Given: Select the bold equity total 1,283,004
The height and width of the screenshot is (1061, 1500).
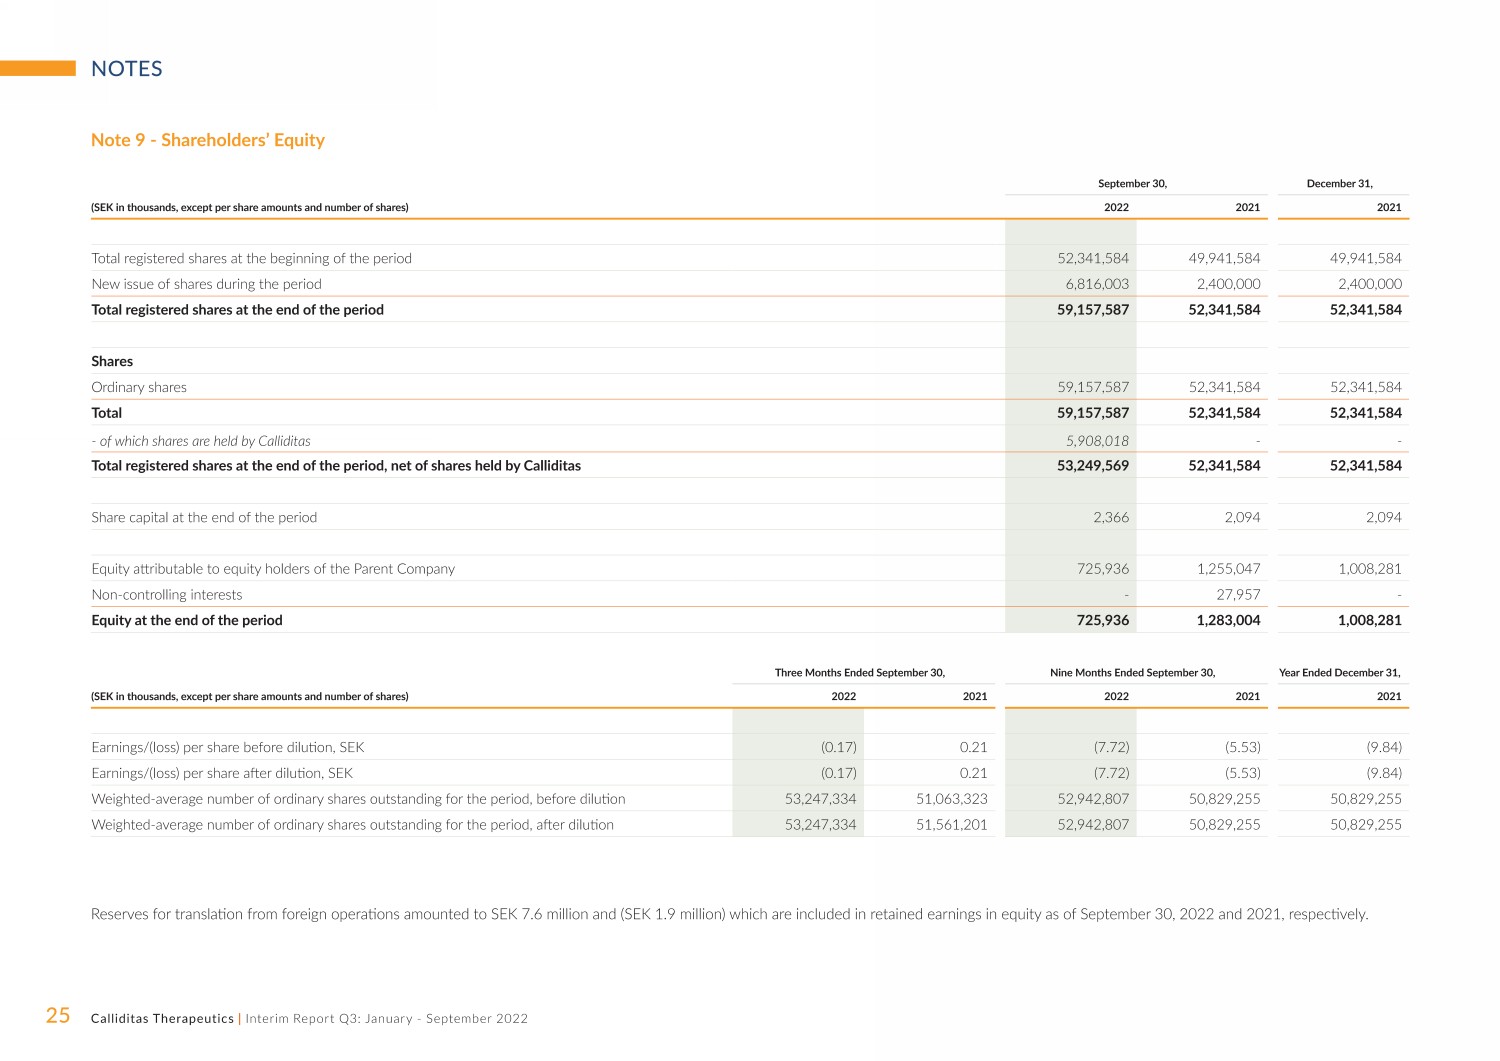Looking at the screenshot, I should (x=1229, y=620).
